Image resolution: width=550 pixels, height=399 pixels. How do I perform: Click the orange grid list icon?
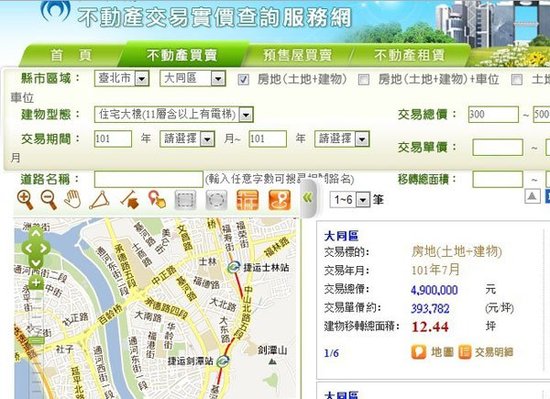(247, 200)
